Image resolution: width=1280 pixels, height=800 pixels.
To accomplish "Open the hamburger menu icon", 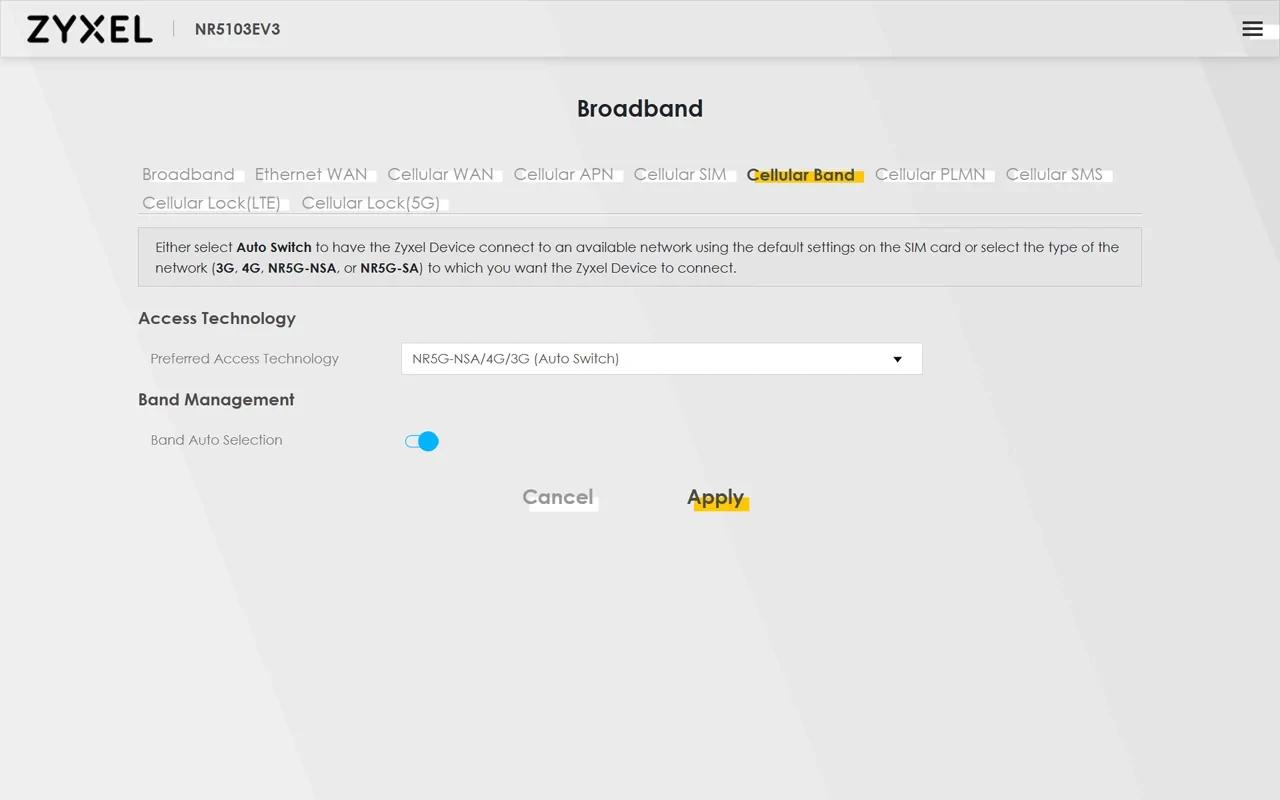I will (1252, 29).
